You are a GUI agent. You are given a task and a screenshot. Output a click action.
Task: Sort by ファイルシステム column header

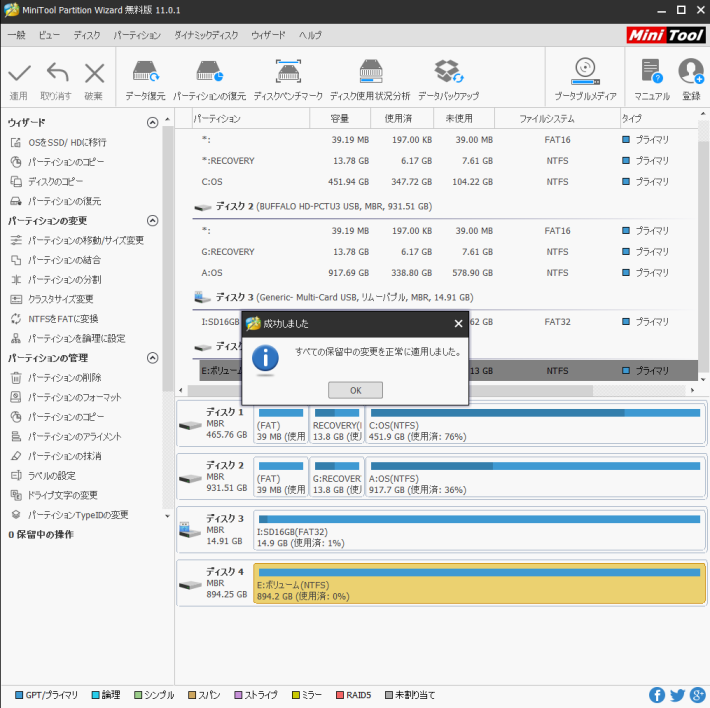tap(557, 119)
